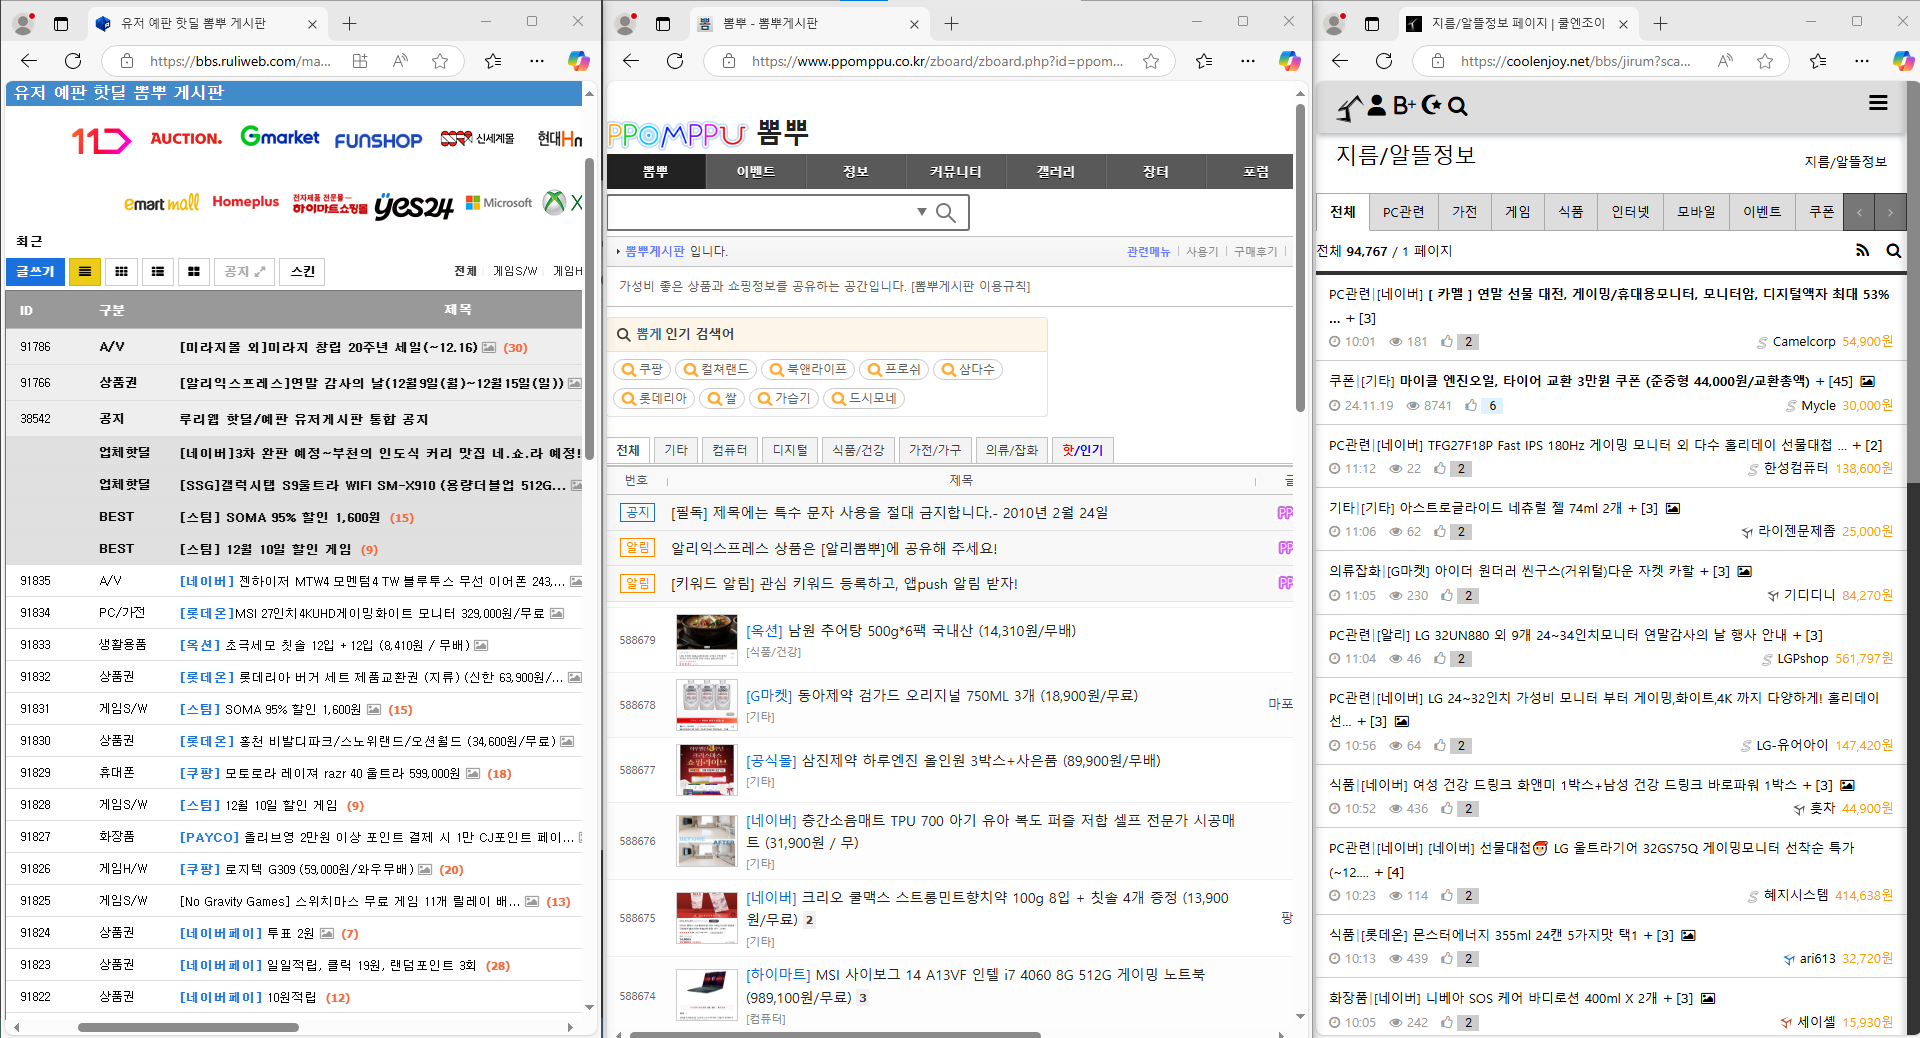Switch to the 핫/인기 tab on Ppomppu
Image resolution: width=1920 pixels, height=1038 pixels.
1082,450
